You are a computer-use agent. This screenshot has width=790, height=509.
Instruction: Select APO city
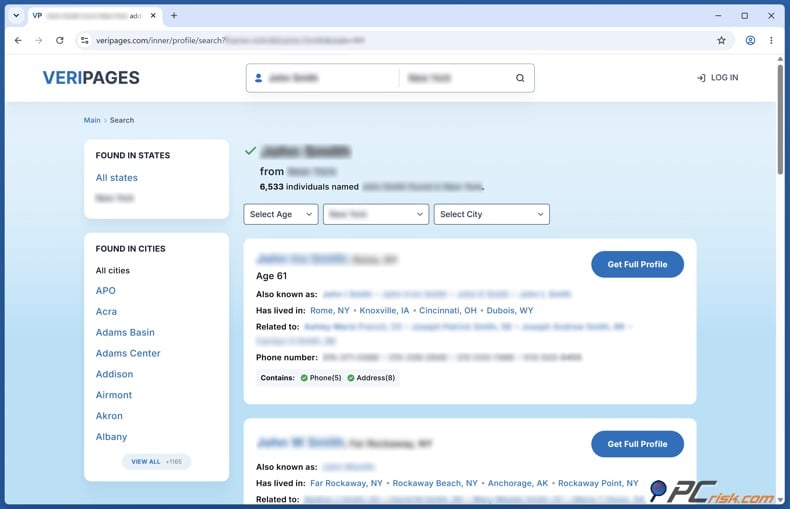click(105, 290)
